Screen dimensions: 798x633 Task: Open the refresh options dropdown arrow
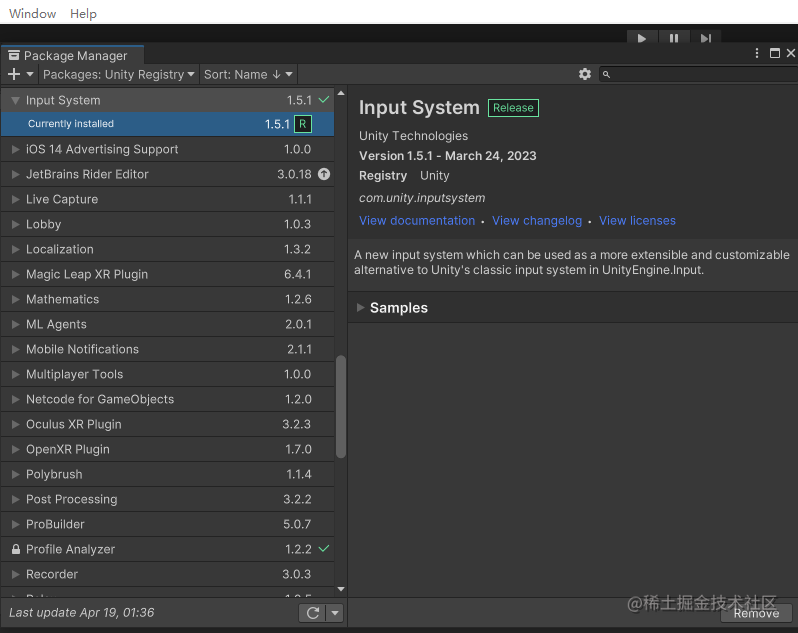[x=335, y=613]
